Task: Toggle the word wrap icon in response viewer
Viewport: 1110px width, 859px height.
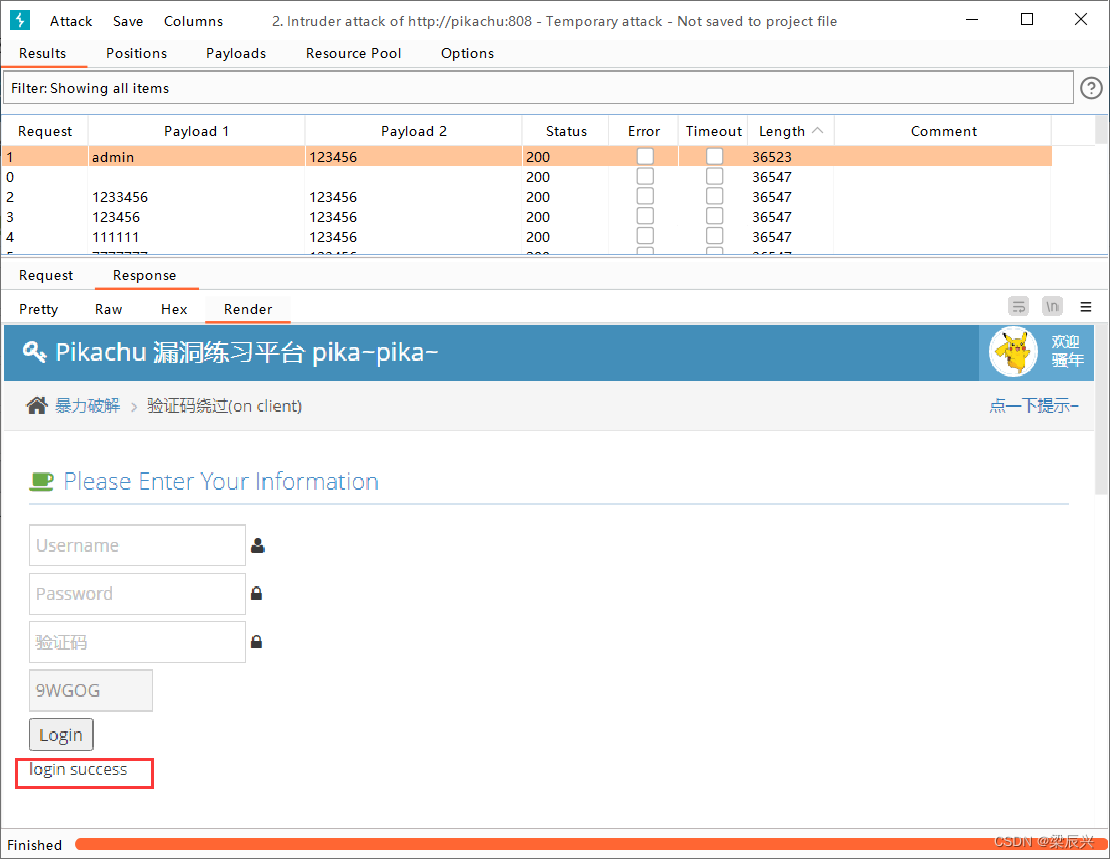Action: (1019, 307)
